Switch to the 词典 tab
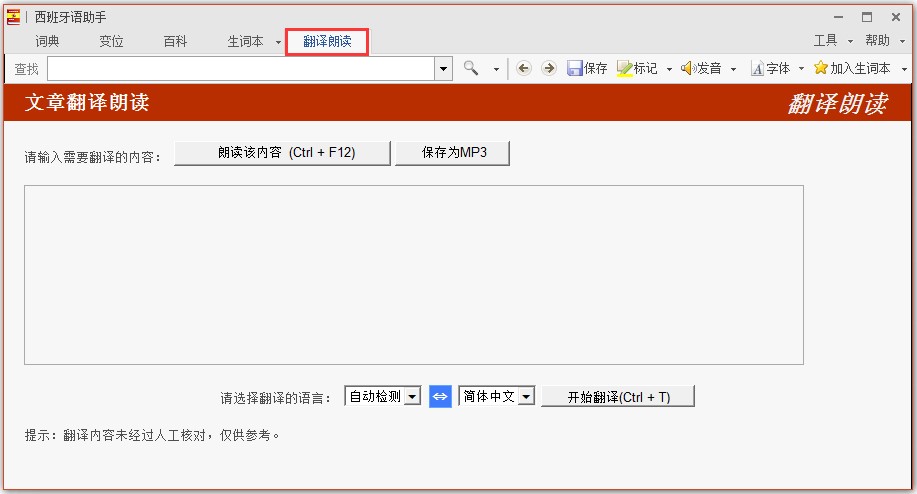Screen dimensions: 917x494 point(47,41)
